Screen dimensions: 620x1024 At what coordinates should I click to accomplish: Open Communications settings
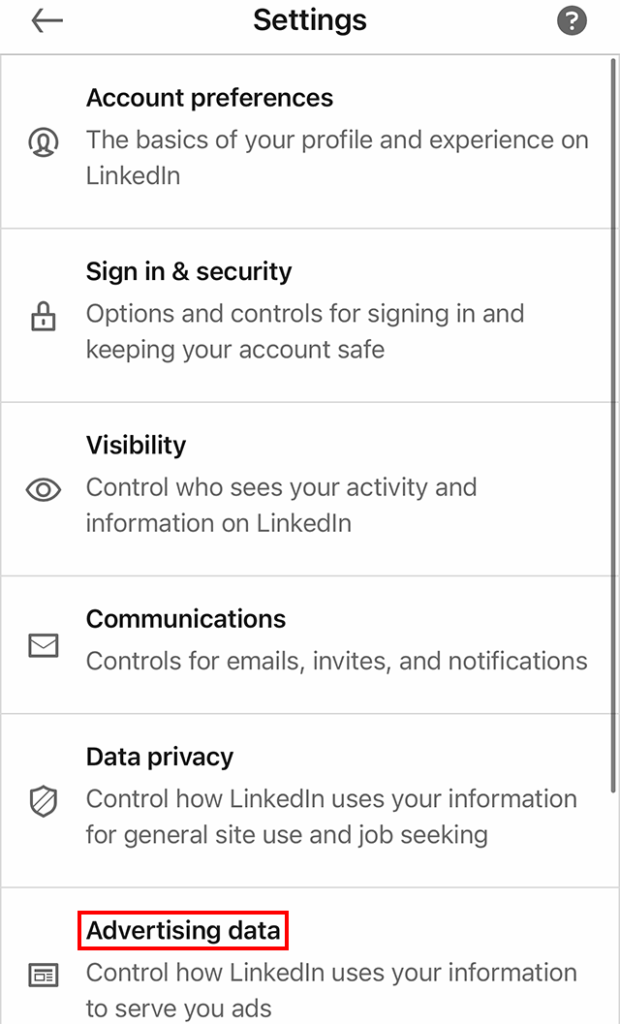pyautogui.click(x=185, y=619)
